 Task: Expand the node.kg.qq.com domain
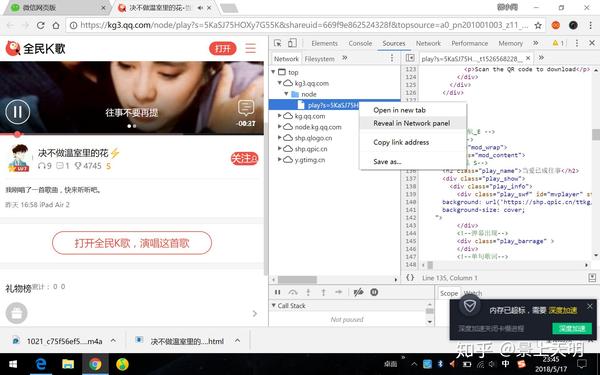[x=280, y=127]
